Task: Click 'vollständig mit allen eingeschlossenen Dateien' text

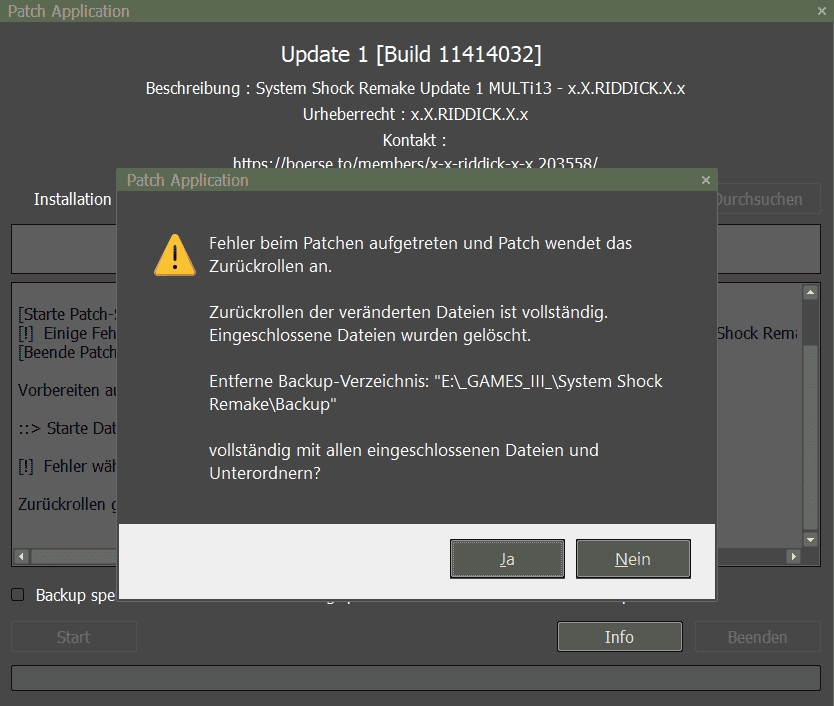Action: pyautogui.click(x=404, y=461)
